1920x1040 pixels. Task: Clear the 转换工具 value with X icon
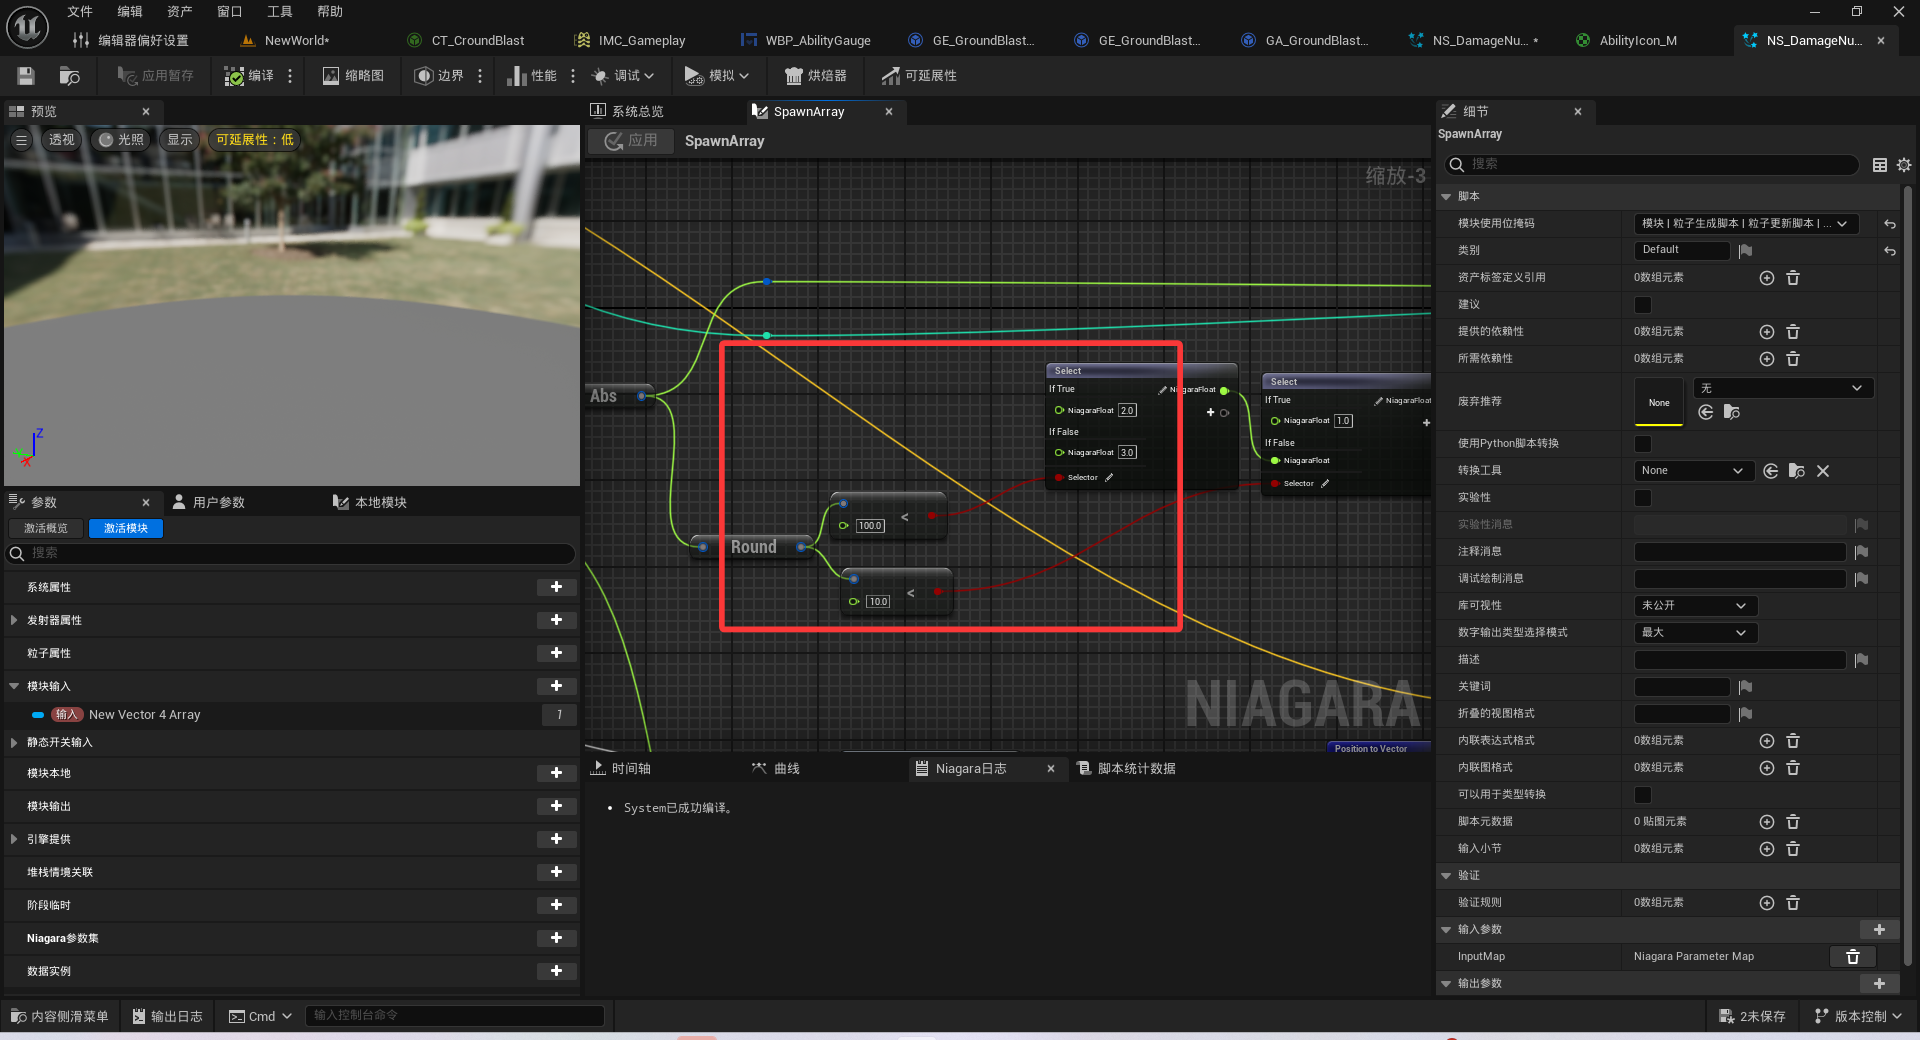(1823, 470)
